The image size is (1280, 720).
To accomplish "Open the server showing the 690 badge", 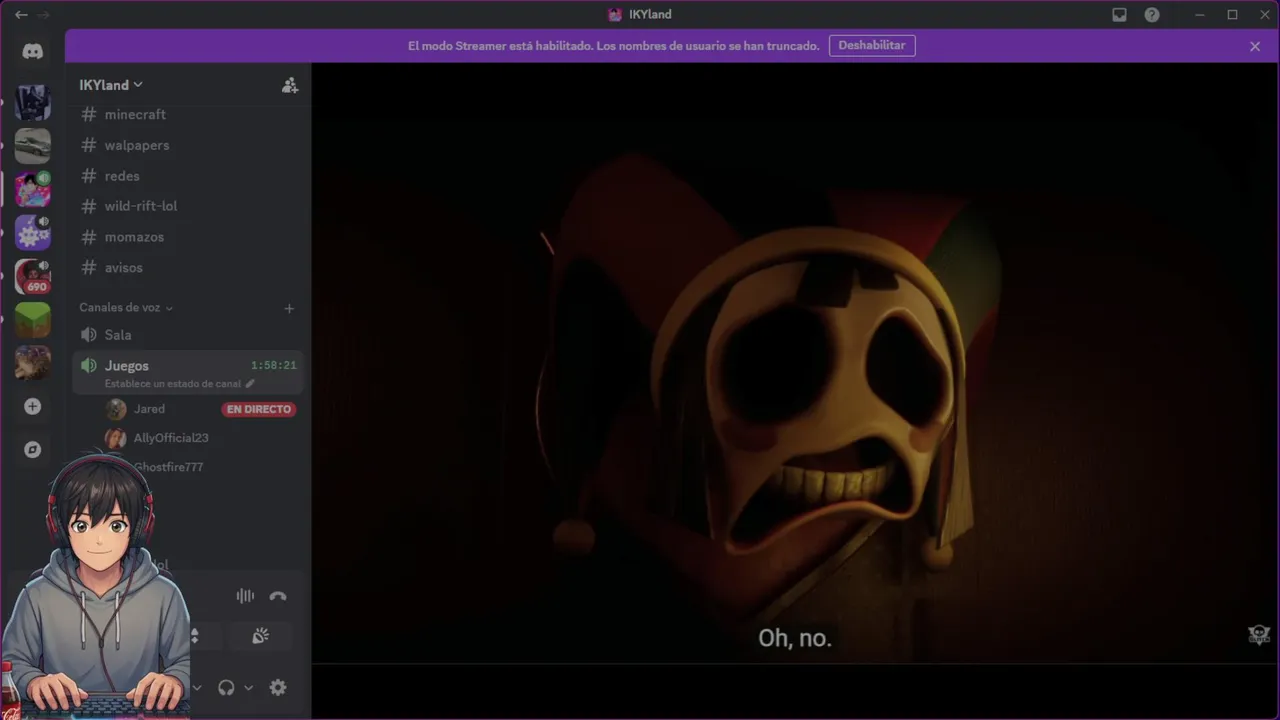I will click(x=33, y=277).
